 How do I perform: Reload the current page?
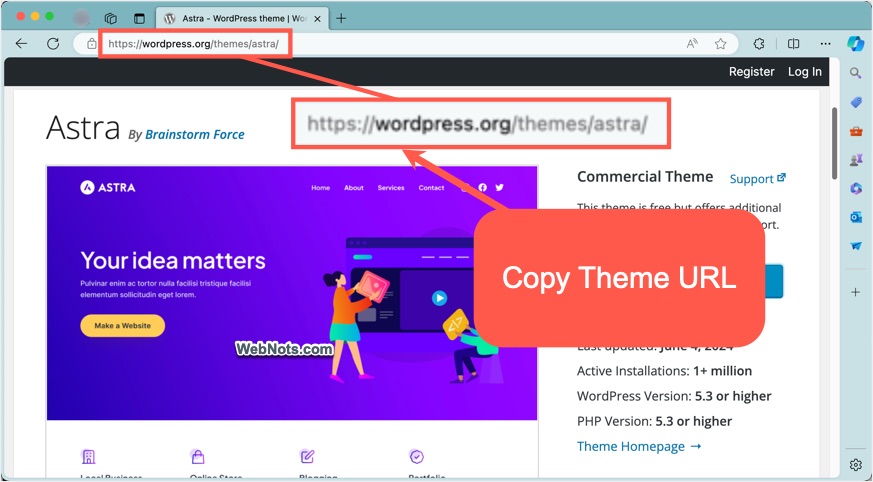[53, 43]
